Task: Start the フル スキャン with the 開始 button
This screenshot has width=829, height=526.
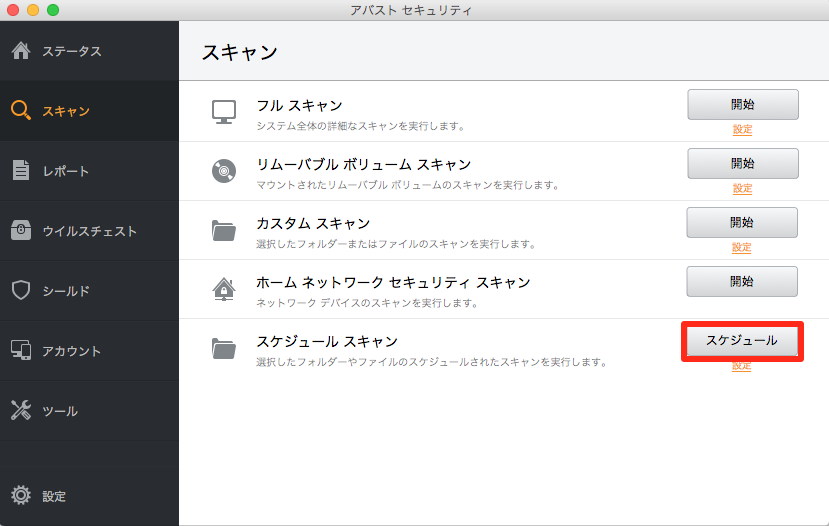Action: 743,105
